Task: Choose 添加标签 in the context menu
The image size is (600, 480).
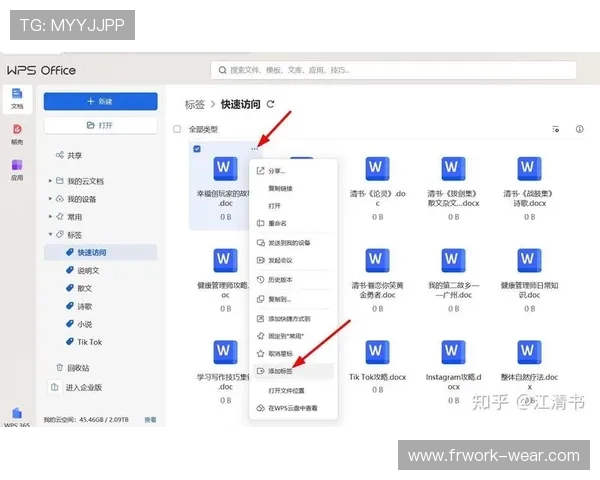Action: click(x=293, y=371)
